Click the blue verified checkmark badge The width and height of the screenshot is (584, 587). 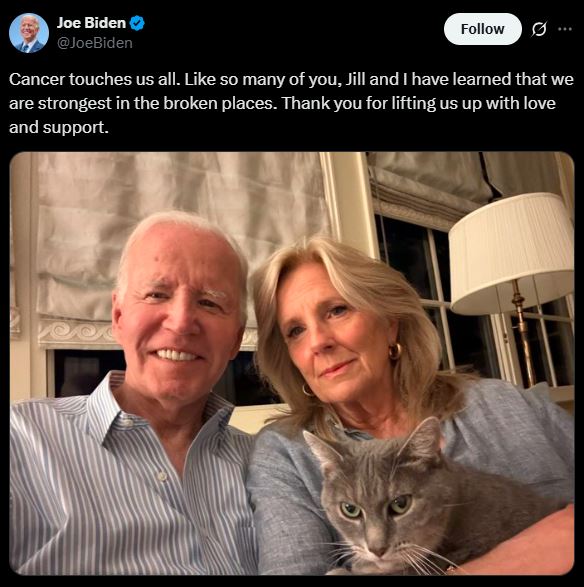point(137,23)
